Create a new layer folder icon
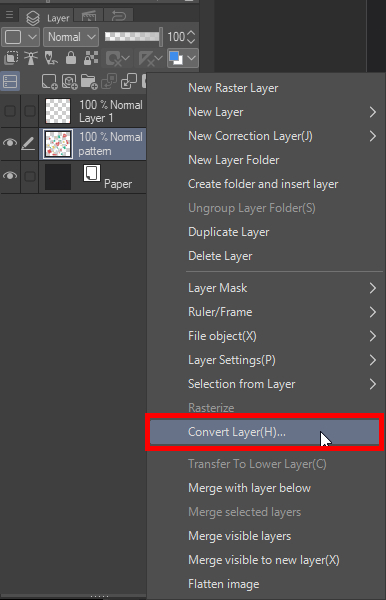 (x=89, y=82)
